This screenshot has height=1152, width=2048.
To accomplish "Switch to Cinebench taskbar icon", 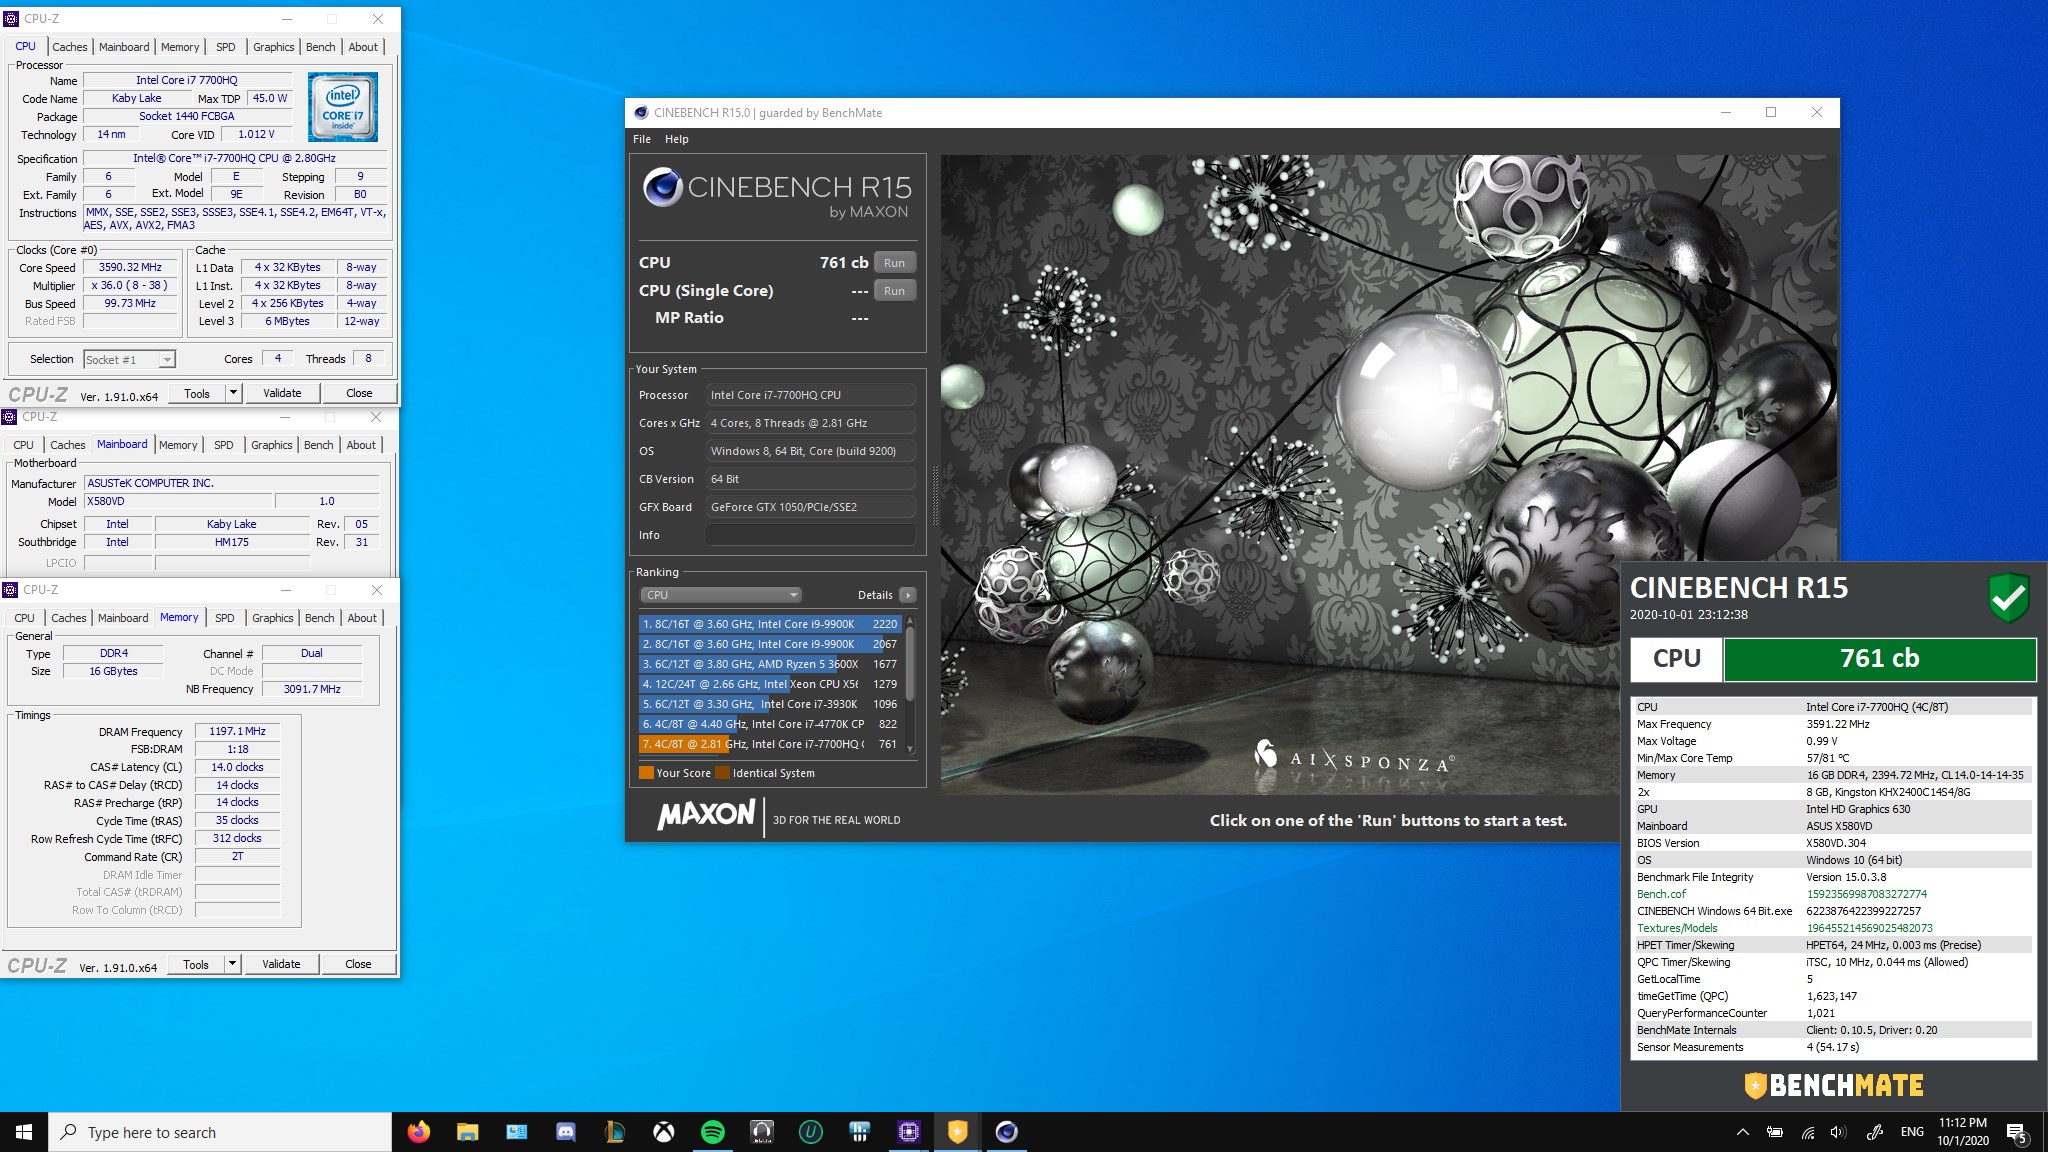I will point(1006,1132).
